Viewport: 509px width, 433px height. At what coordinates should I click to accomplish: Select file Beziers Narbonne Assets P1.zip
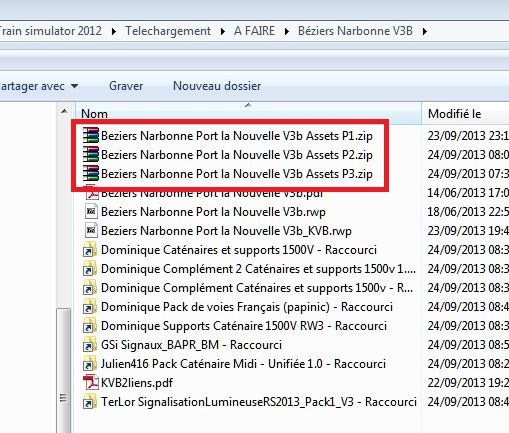237,136
